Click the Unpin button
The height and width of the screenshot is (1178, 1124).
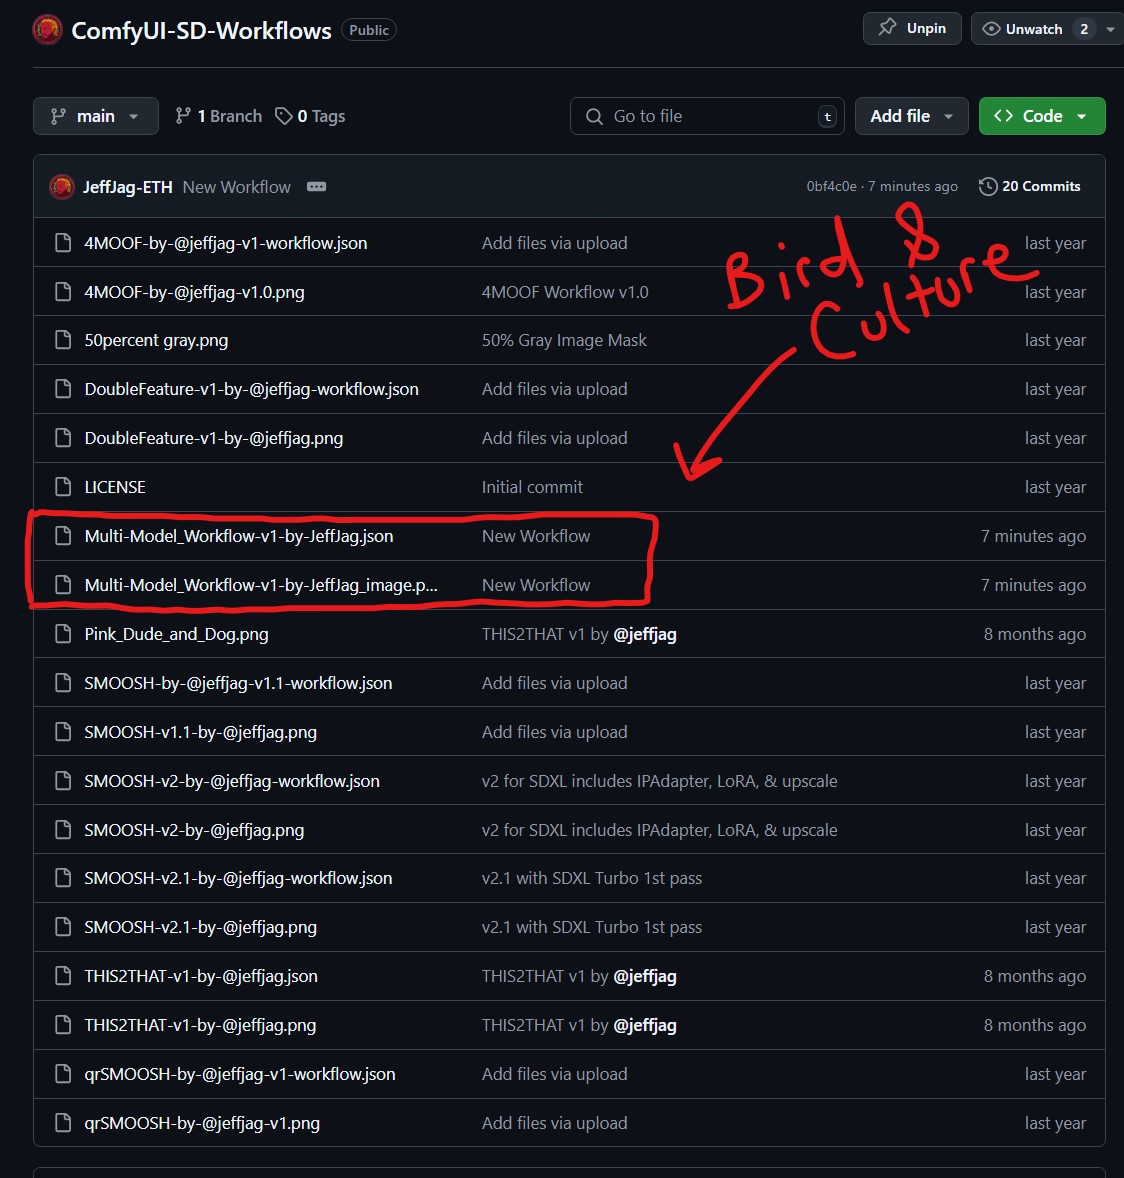point(912,29)
